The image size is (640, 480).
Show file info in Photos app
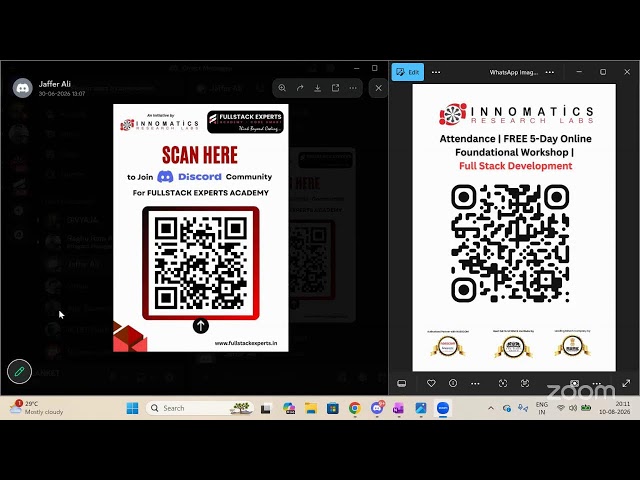click(x=453, y=383)
